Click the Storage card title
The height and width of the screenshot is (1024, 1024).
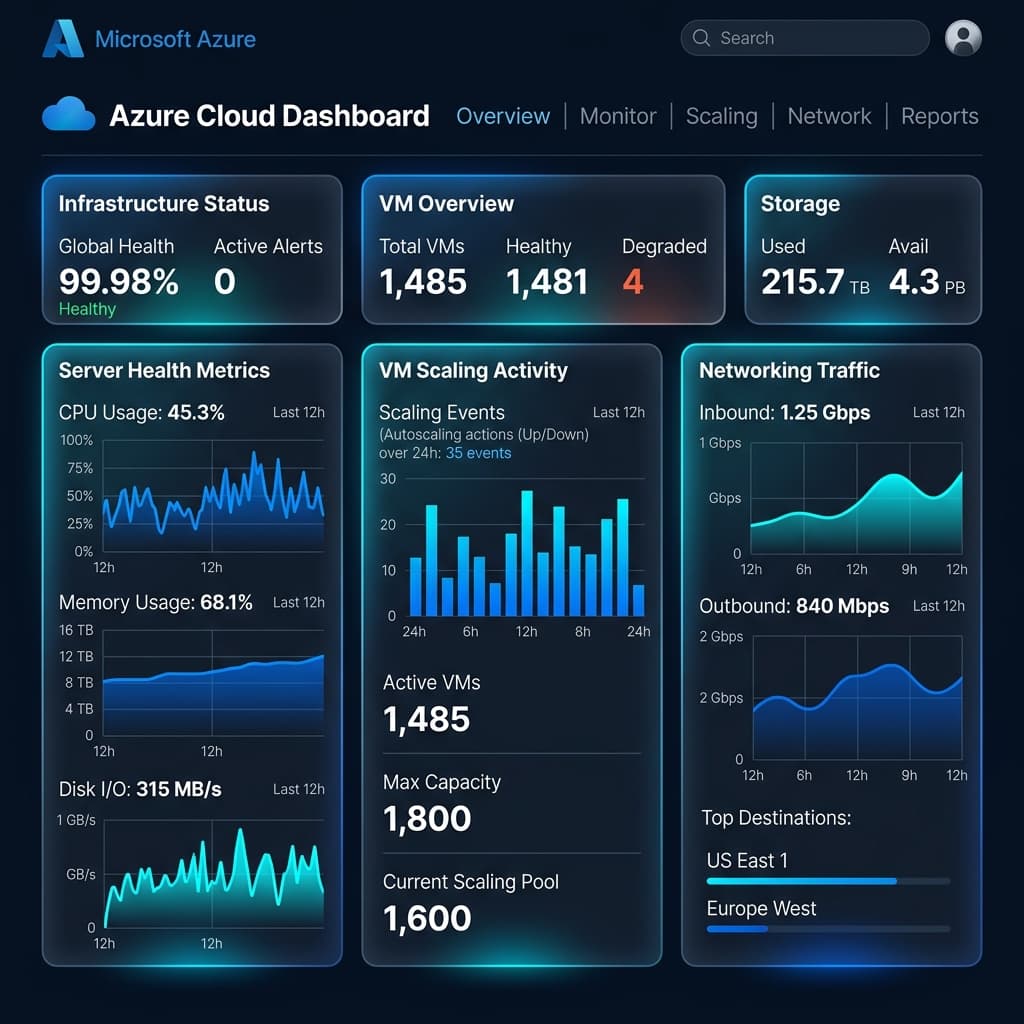pyautogui.click(x=801, y=204)
